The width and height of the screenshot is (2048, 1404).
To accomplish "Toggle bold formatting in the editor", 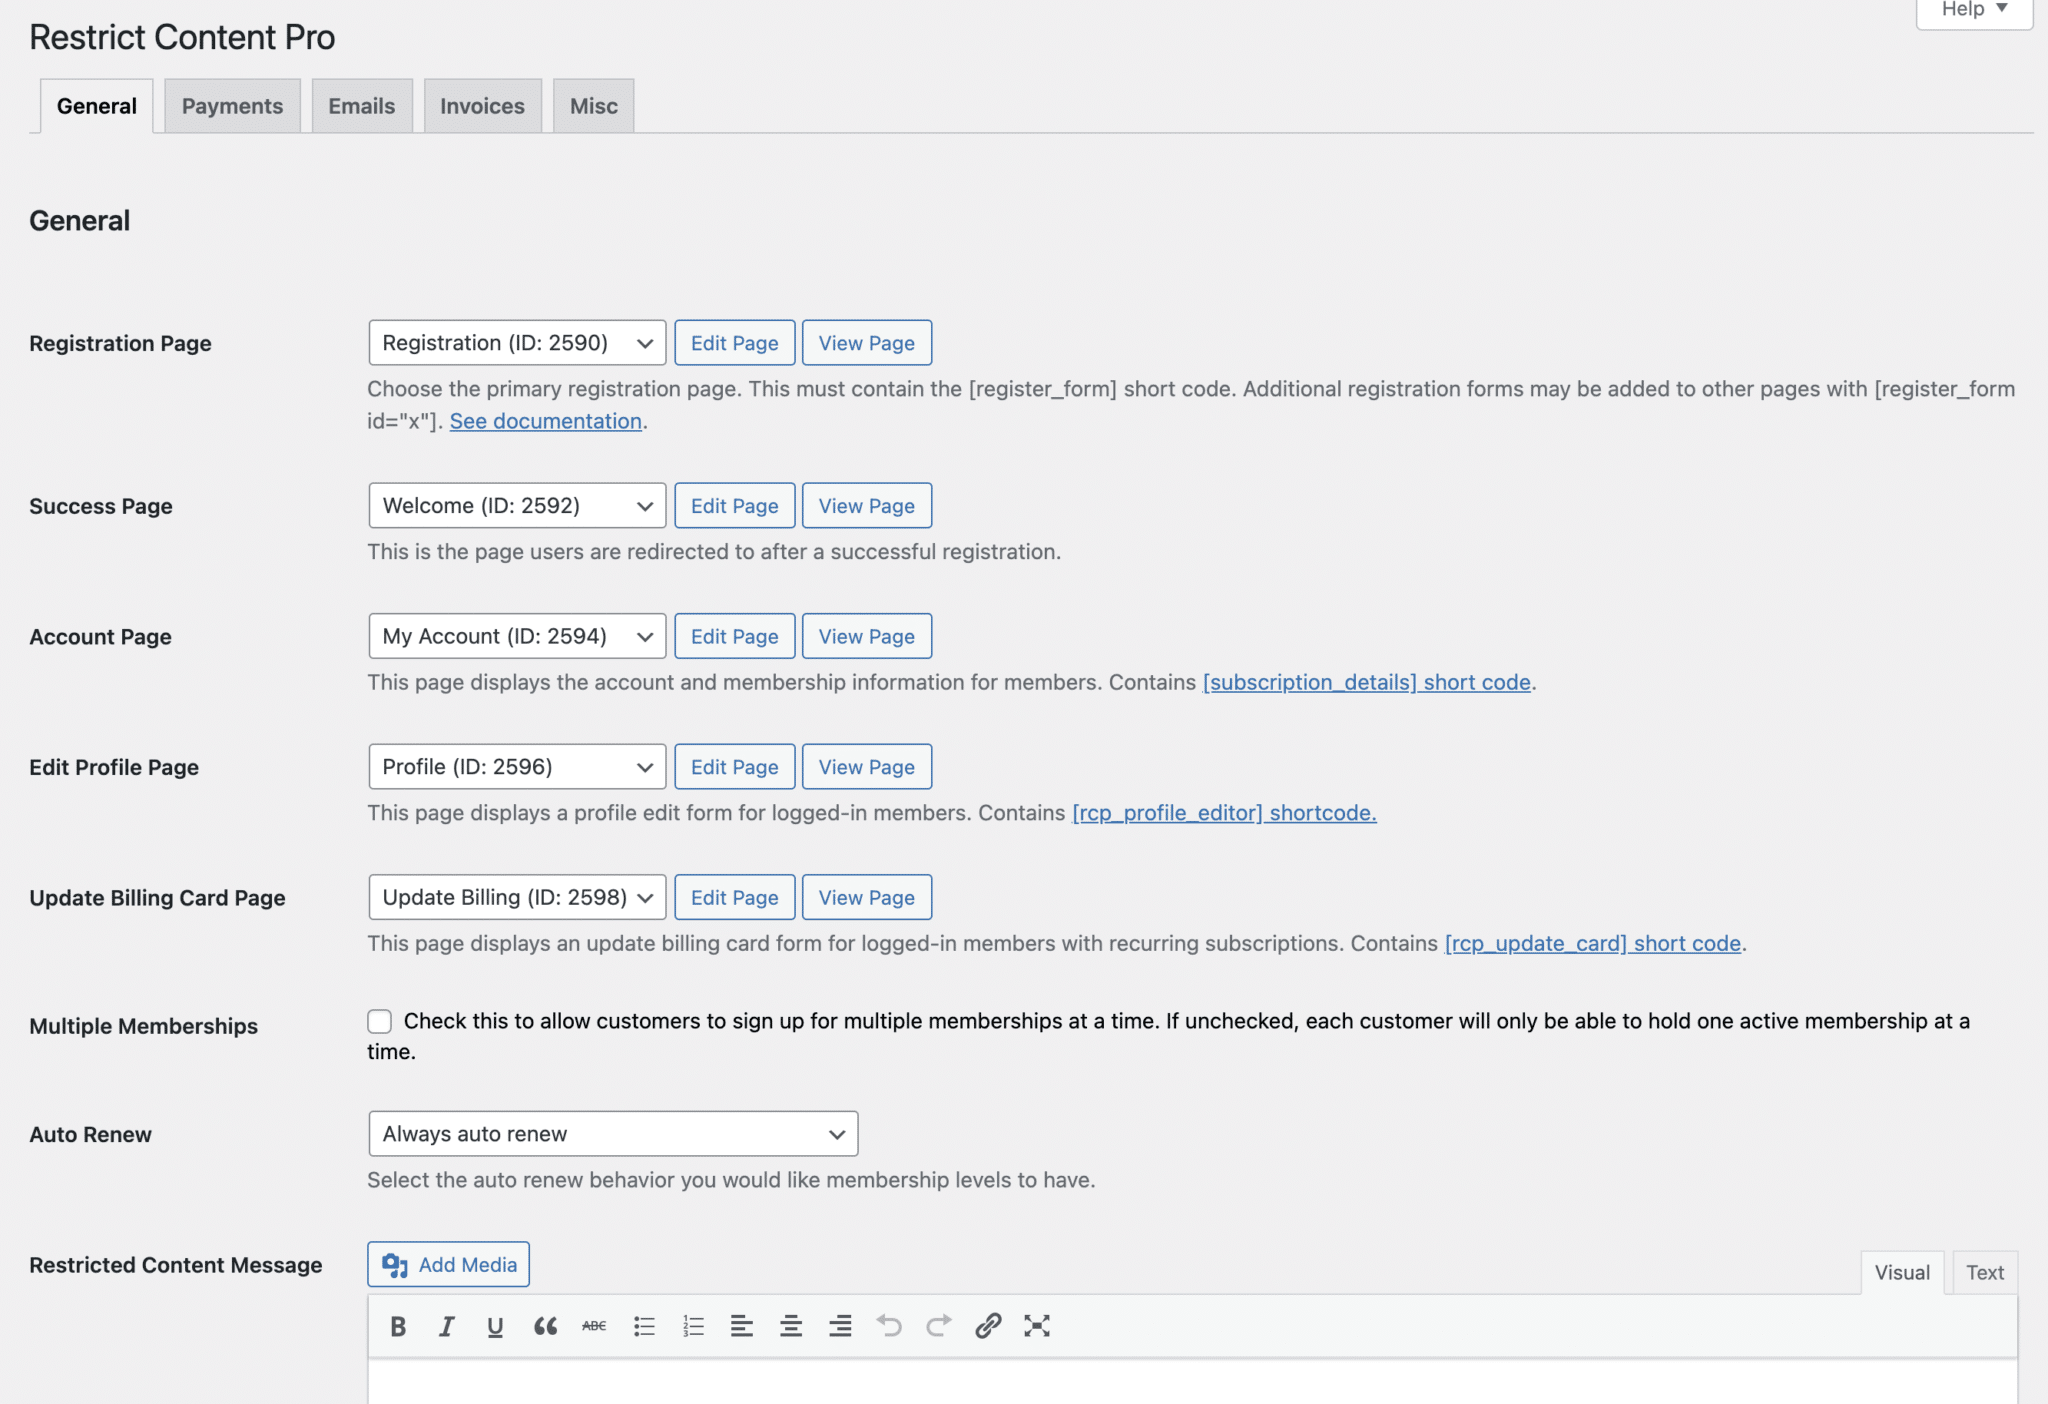I will click(x=398, y=1326).
